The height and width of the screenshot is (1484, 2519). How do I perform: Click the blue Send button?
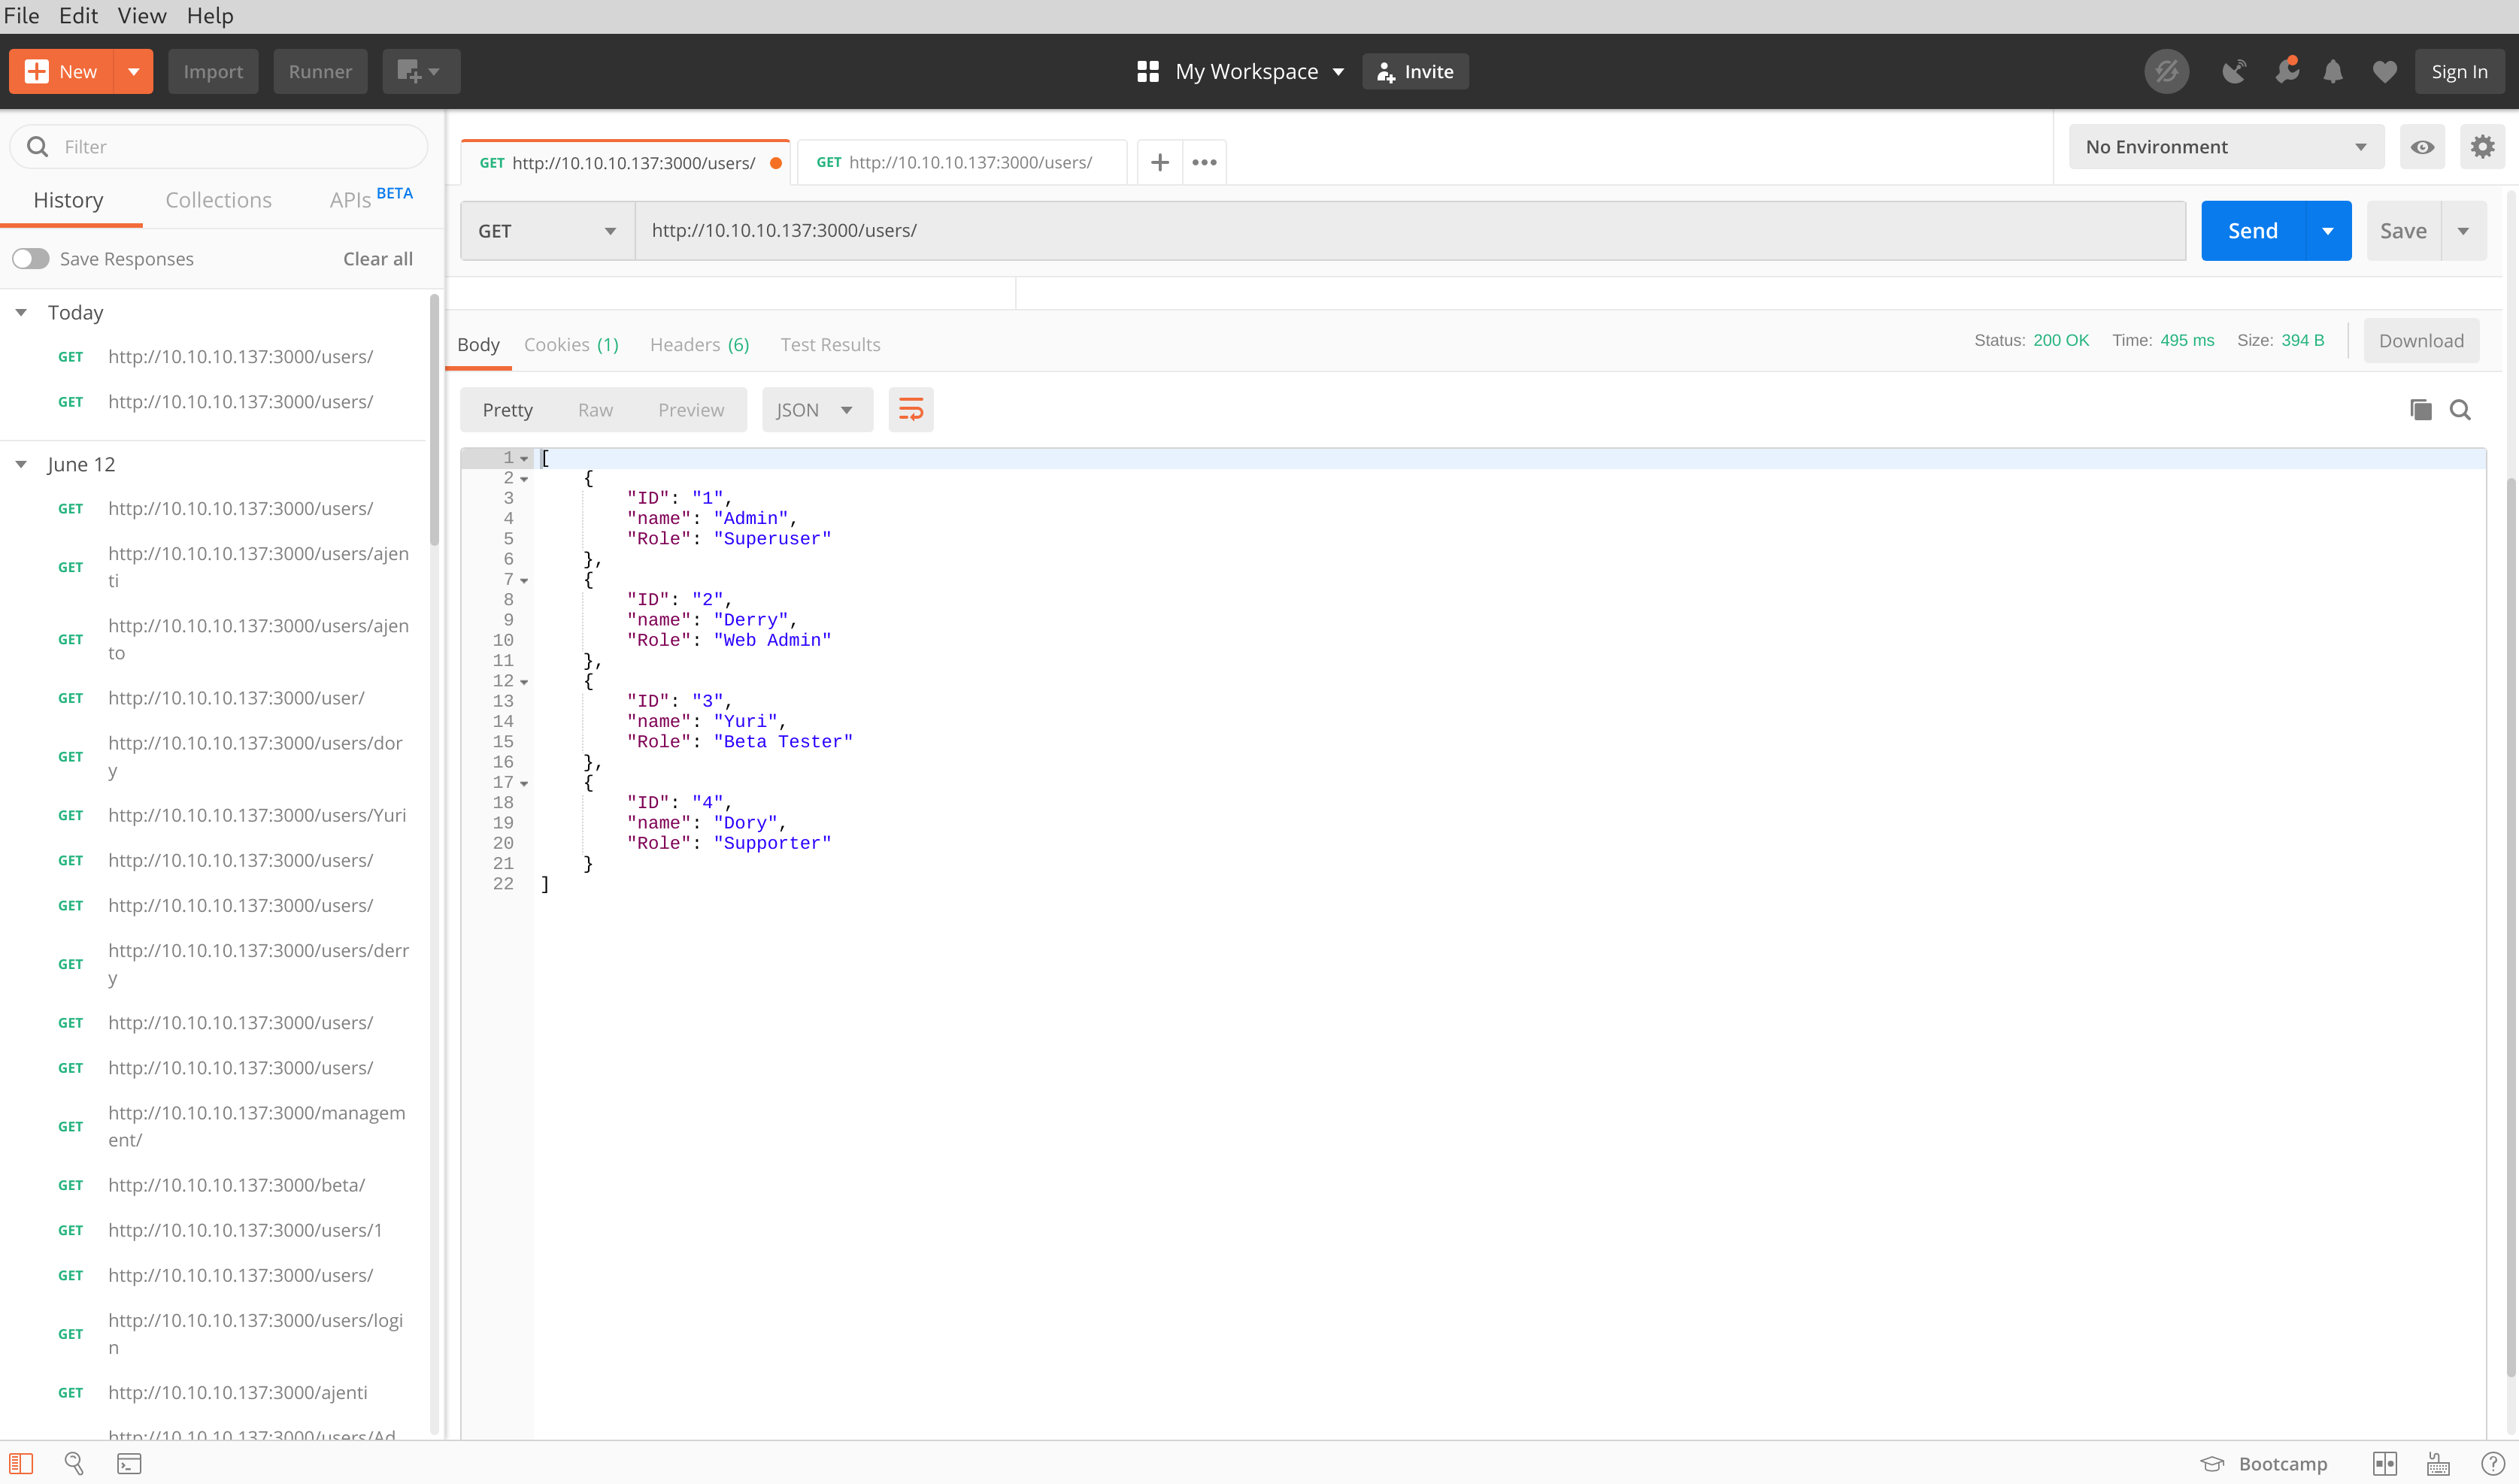[x=2252, y=231]
